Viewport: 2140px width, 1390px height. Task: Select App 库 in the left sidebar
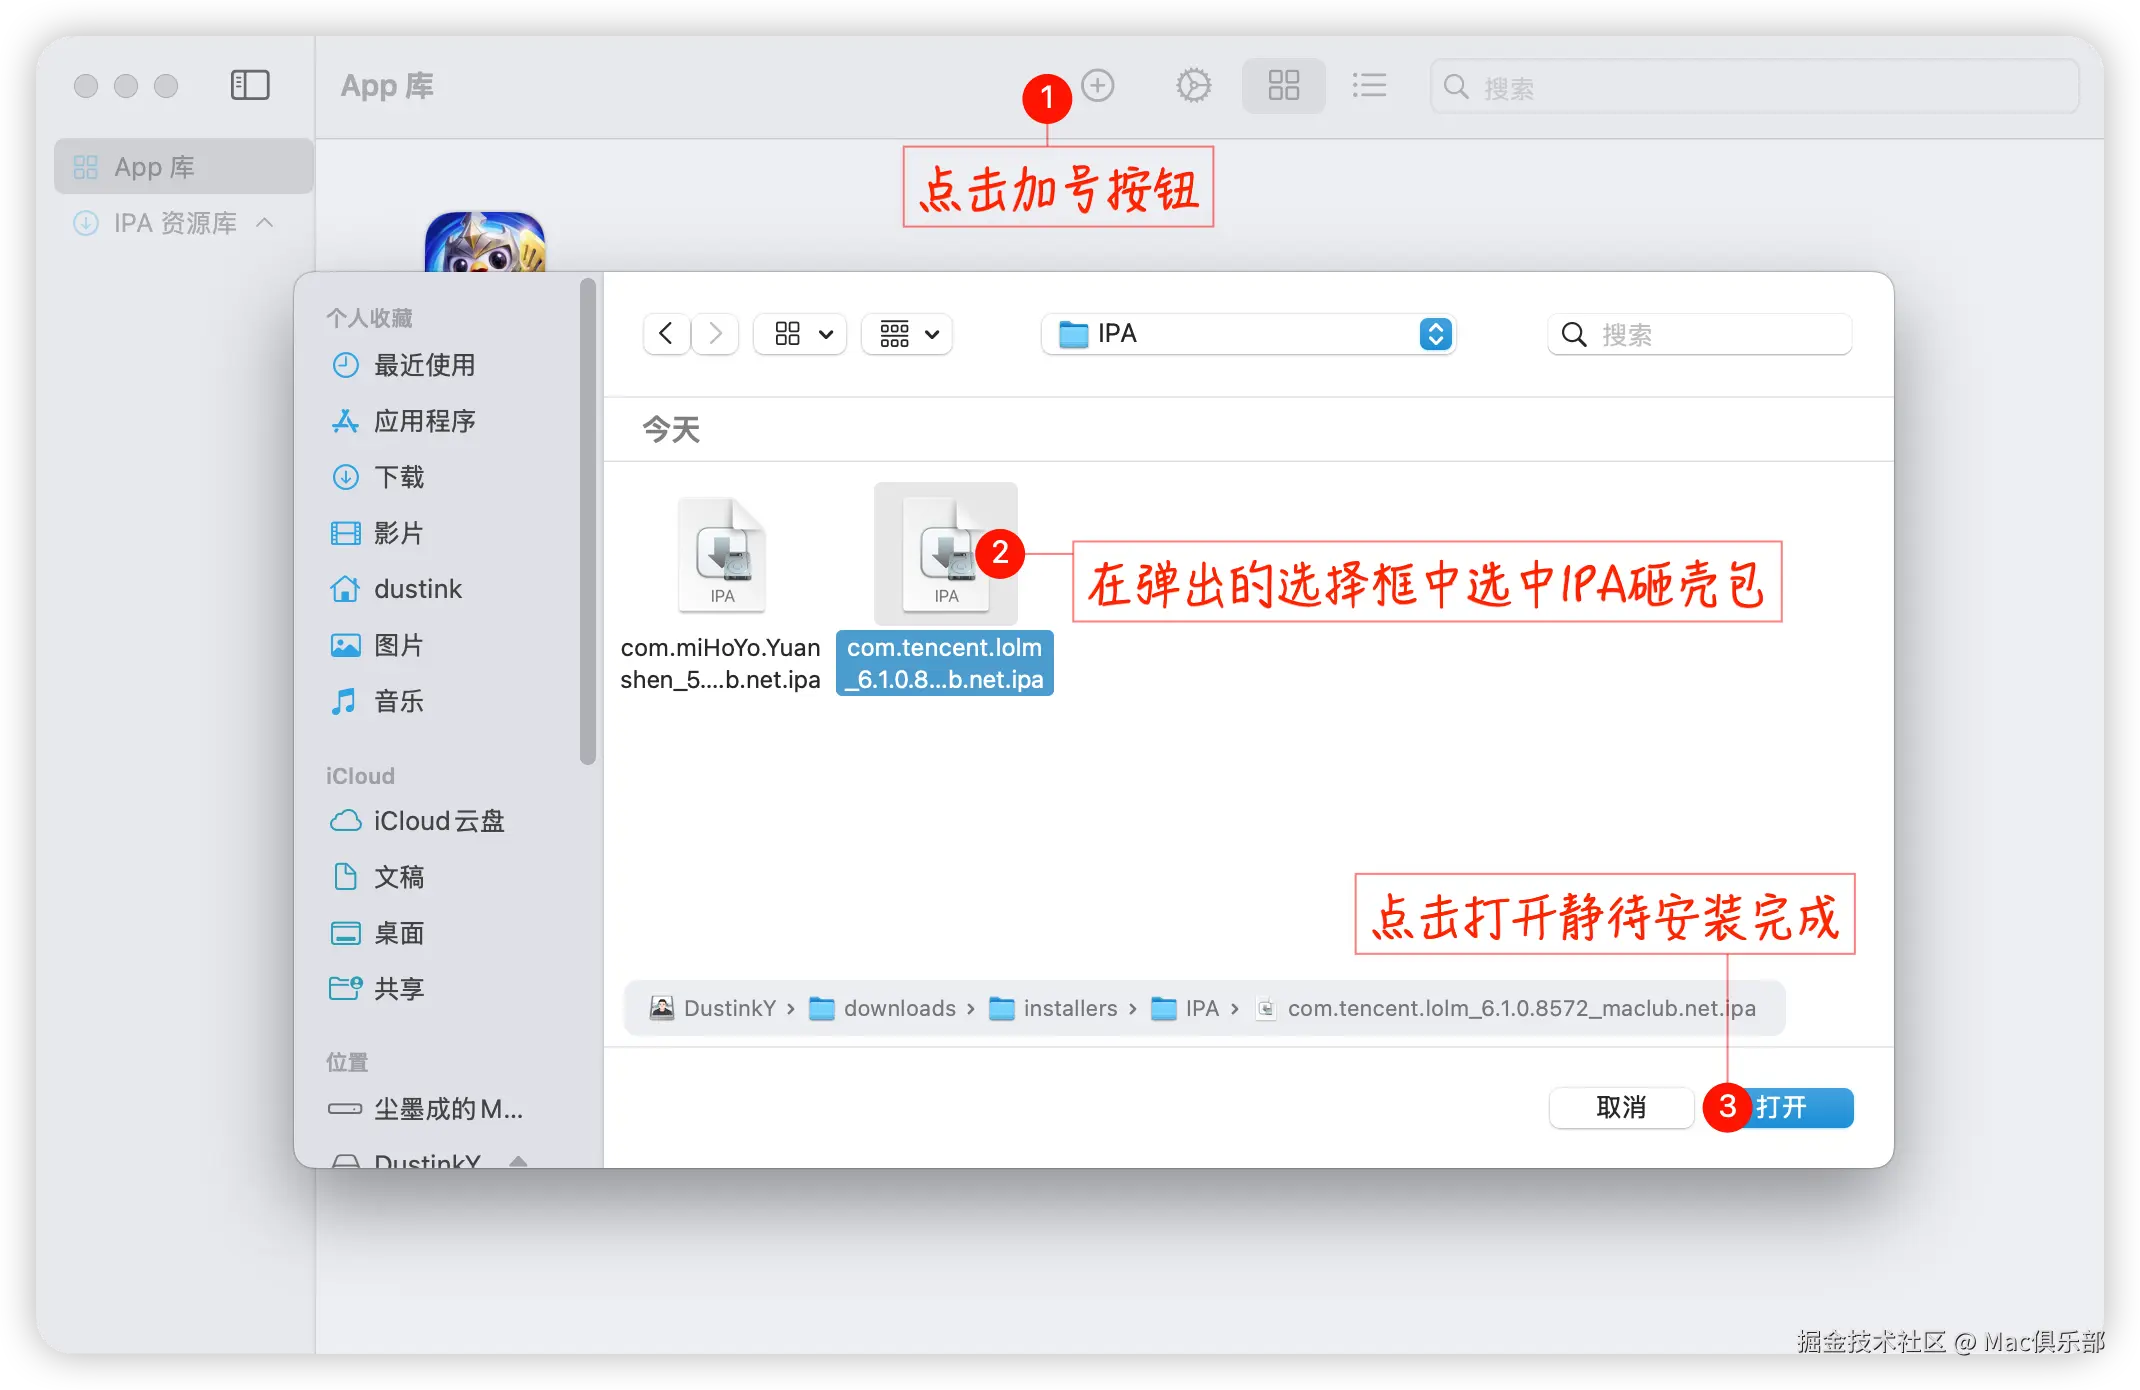click(155, 166)
